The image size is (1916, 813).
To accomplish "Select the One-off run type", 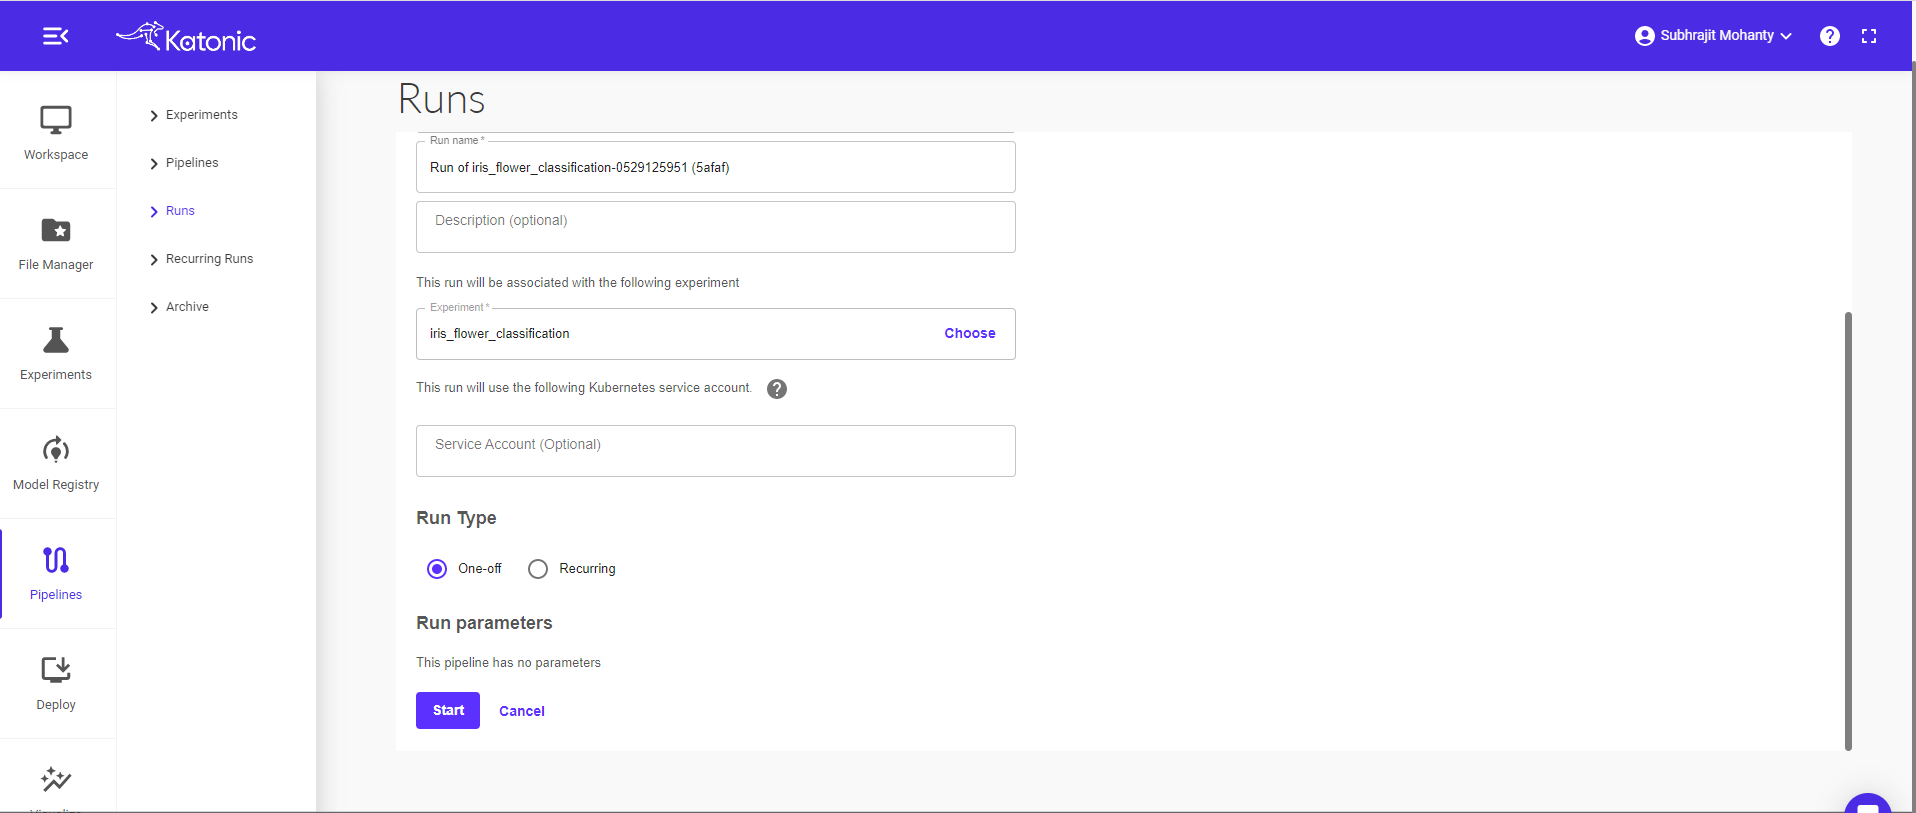I will coord(437,569).
